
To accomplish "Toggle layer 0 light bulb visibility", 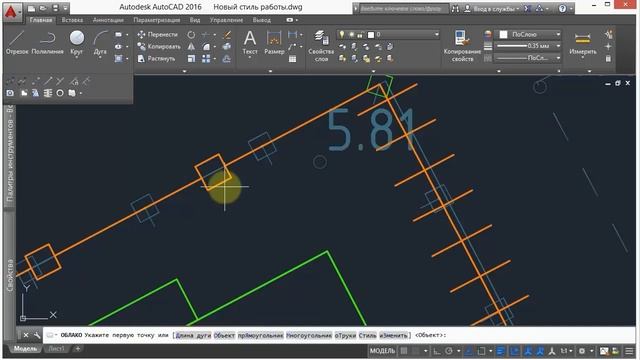I will [x=342, y=35].
